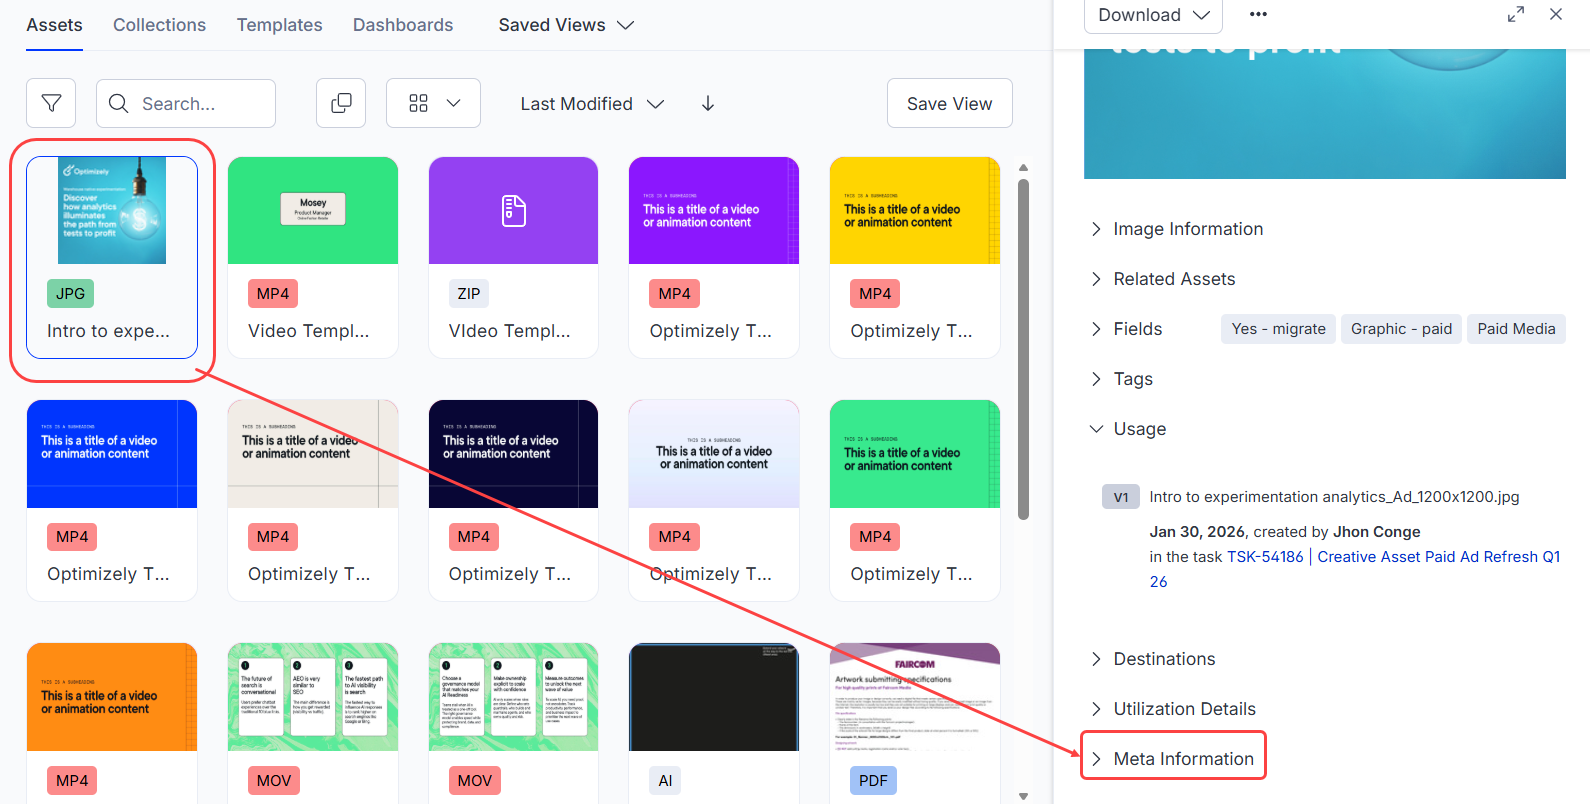Viewport: 1590px width, 804px height.
Task: Toggle sort direction arrow
Action: (x=708, y=103)
